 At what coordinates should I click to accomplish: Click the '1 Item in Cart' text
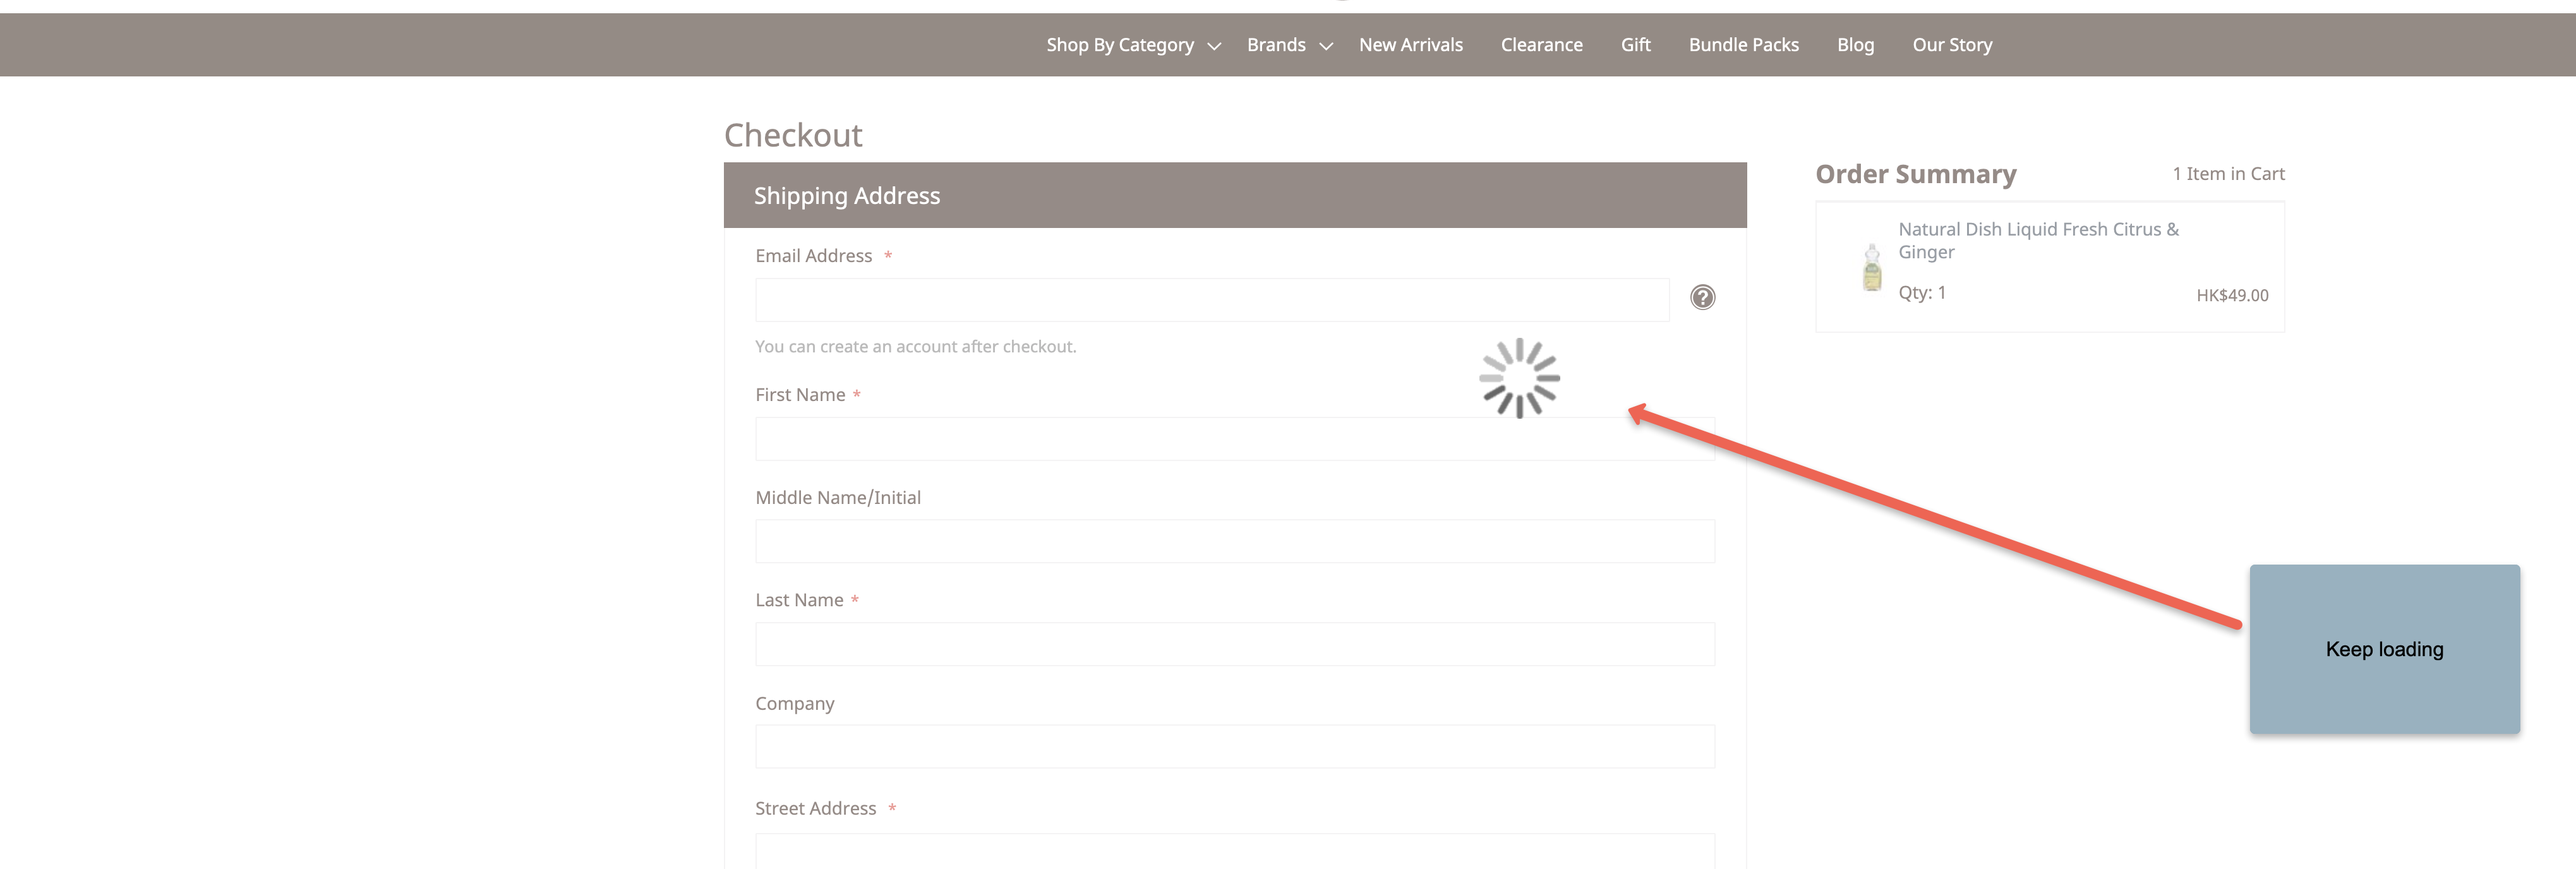tap(2228, 173)
